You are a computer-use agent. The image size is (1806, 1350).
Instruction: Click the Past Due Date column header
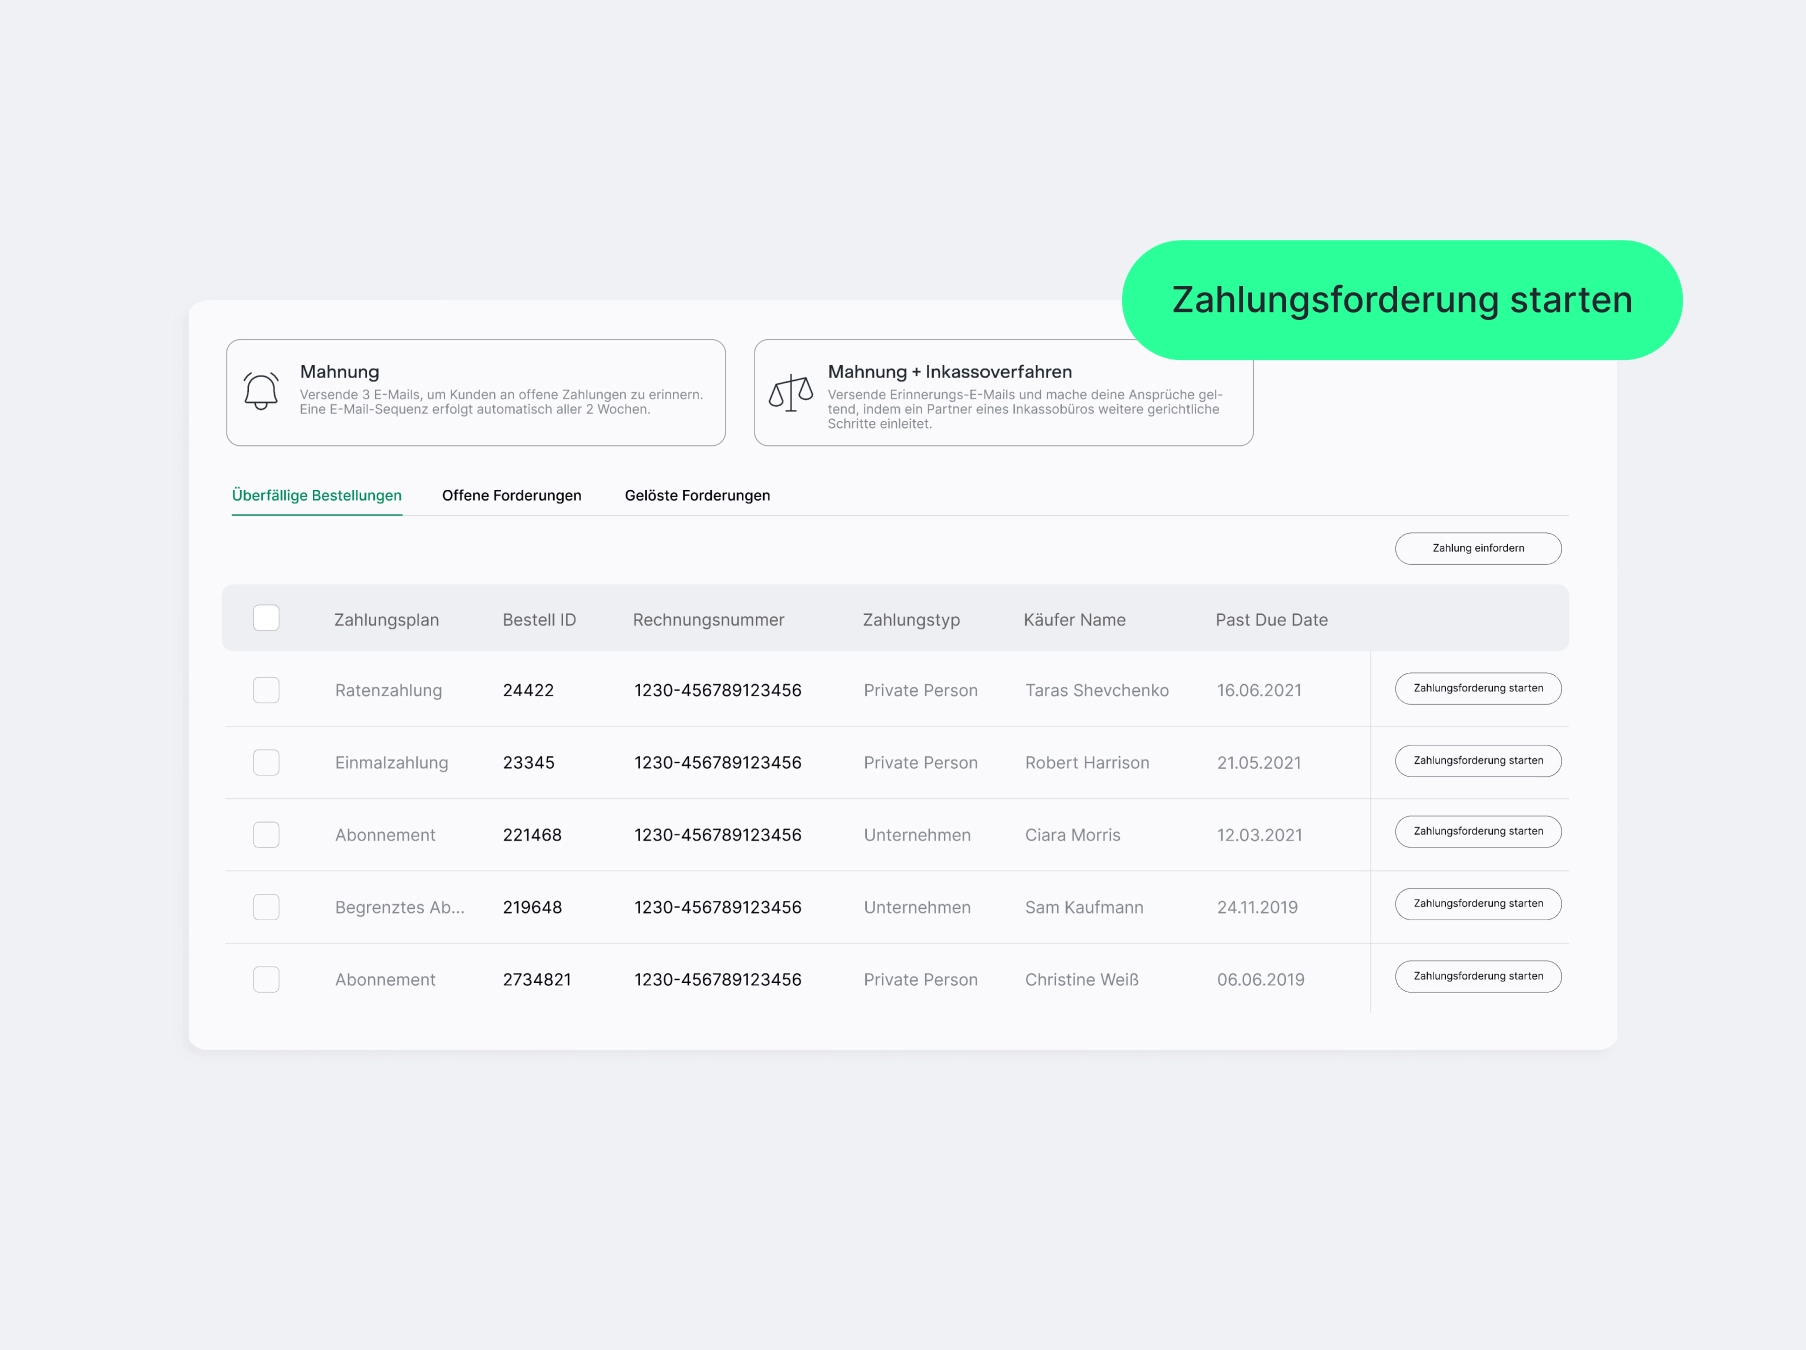coord(1271,620)
